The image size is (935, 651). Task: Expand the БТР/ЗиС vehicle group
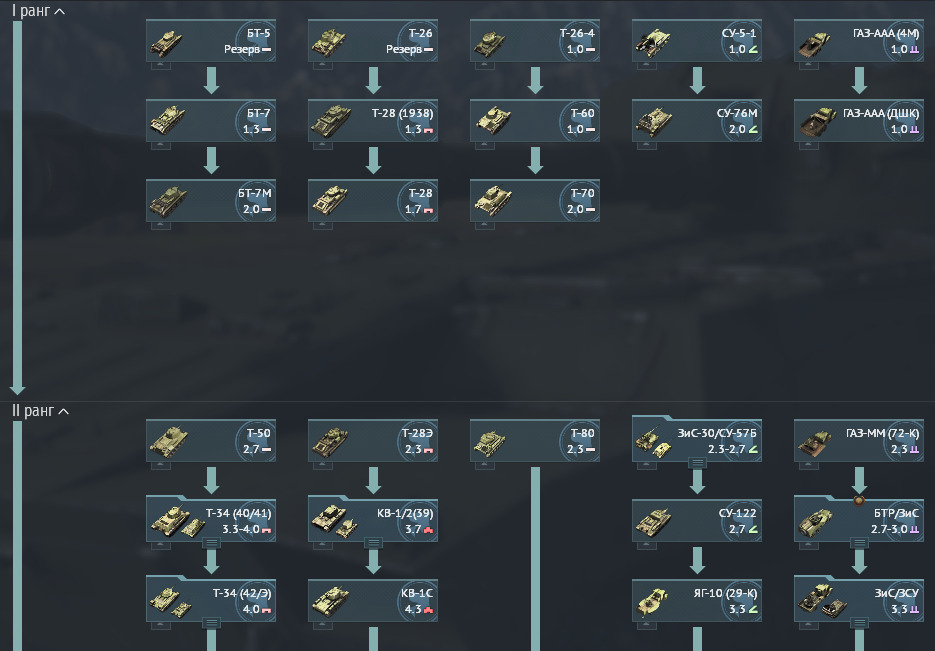(x=859, y=542)
